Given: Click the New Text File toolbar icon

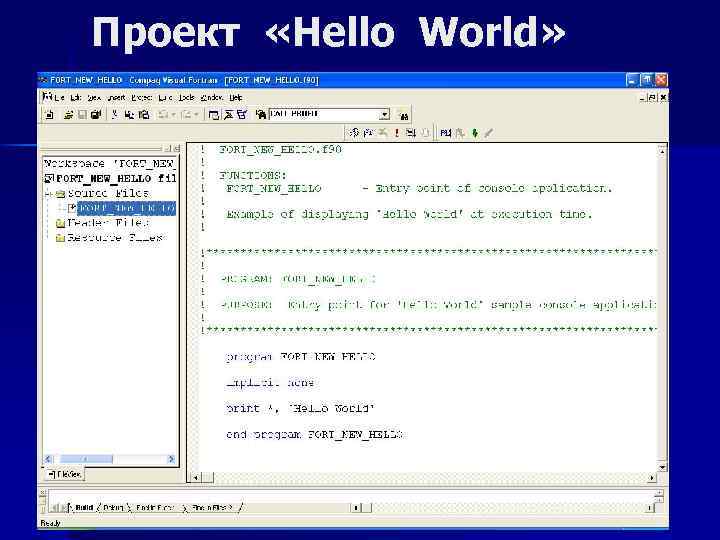Looking at the screenshot, I should click(50, 115).
